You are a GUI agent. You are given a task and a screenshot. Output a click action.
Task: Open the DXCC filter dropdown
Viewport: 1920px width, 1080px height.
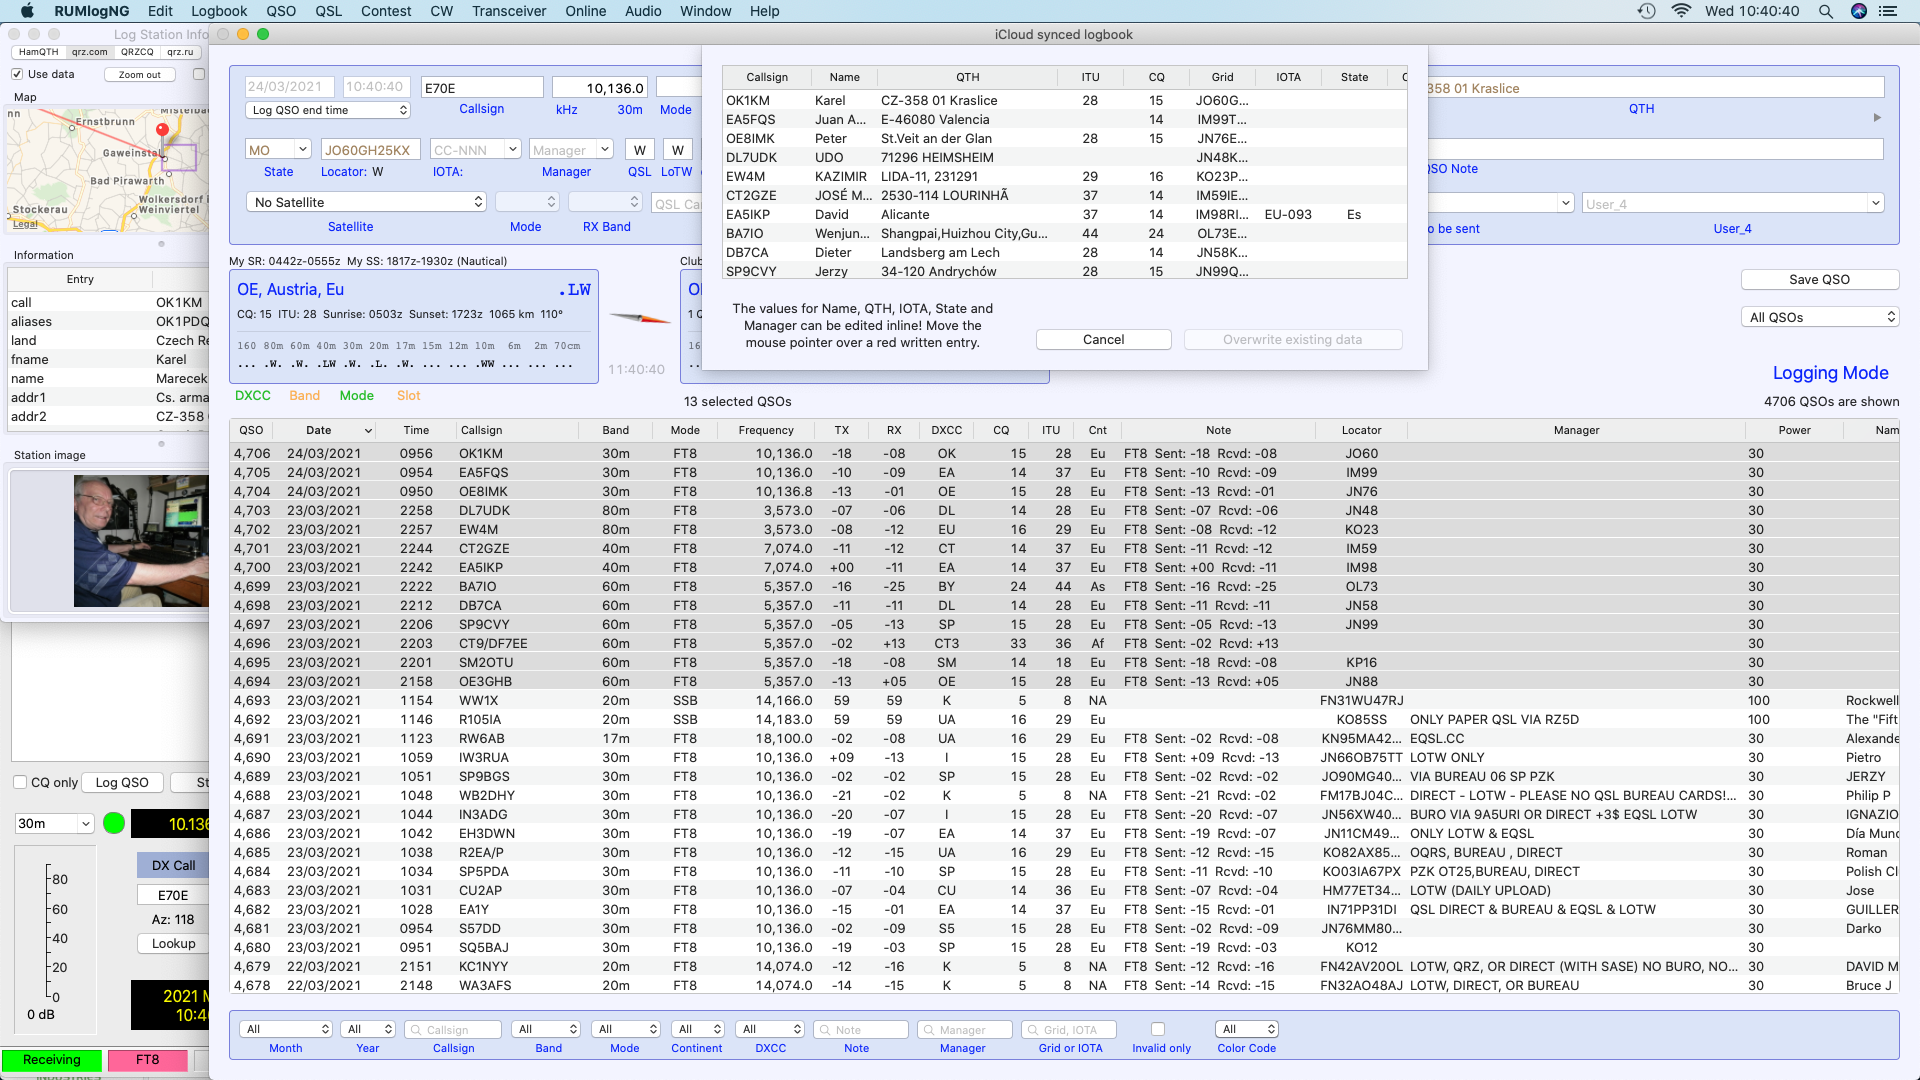click(x=770, y=1029)
